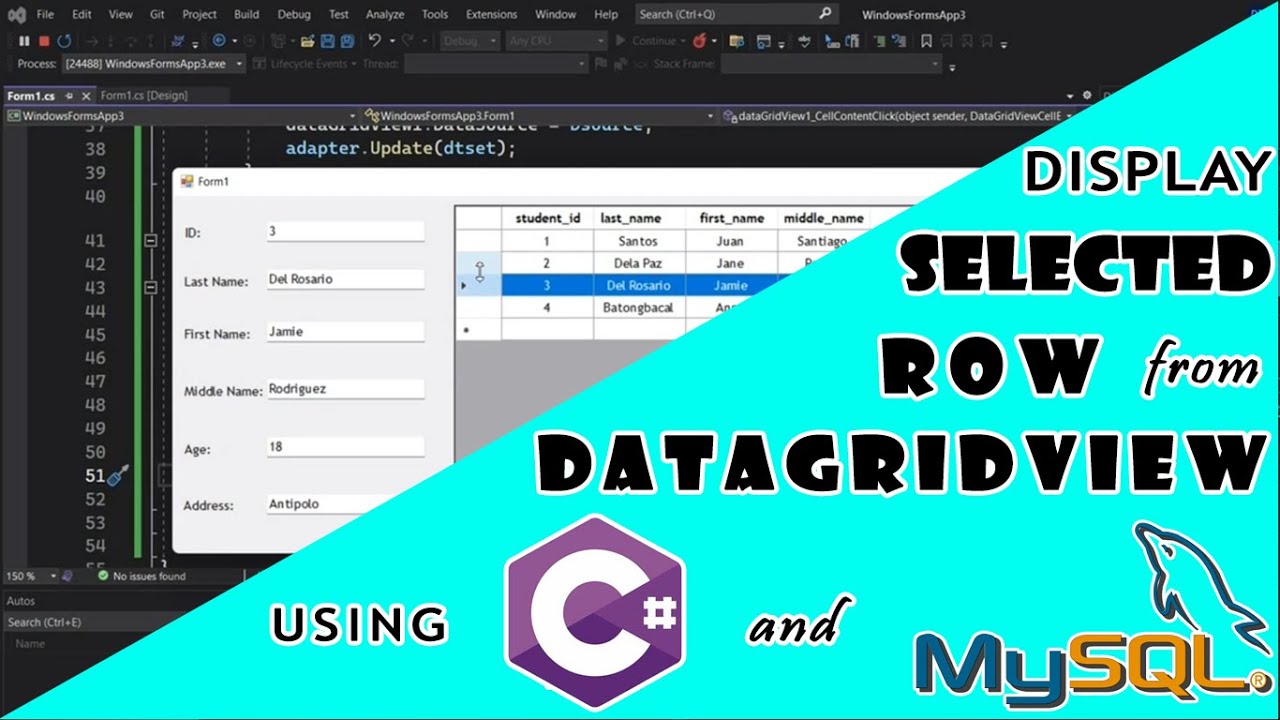Image resolution: width=1280 pixels, height=720 pixels.
Task: Click the Age field showing 18
Action: (345, 447)
